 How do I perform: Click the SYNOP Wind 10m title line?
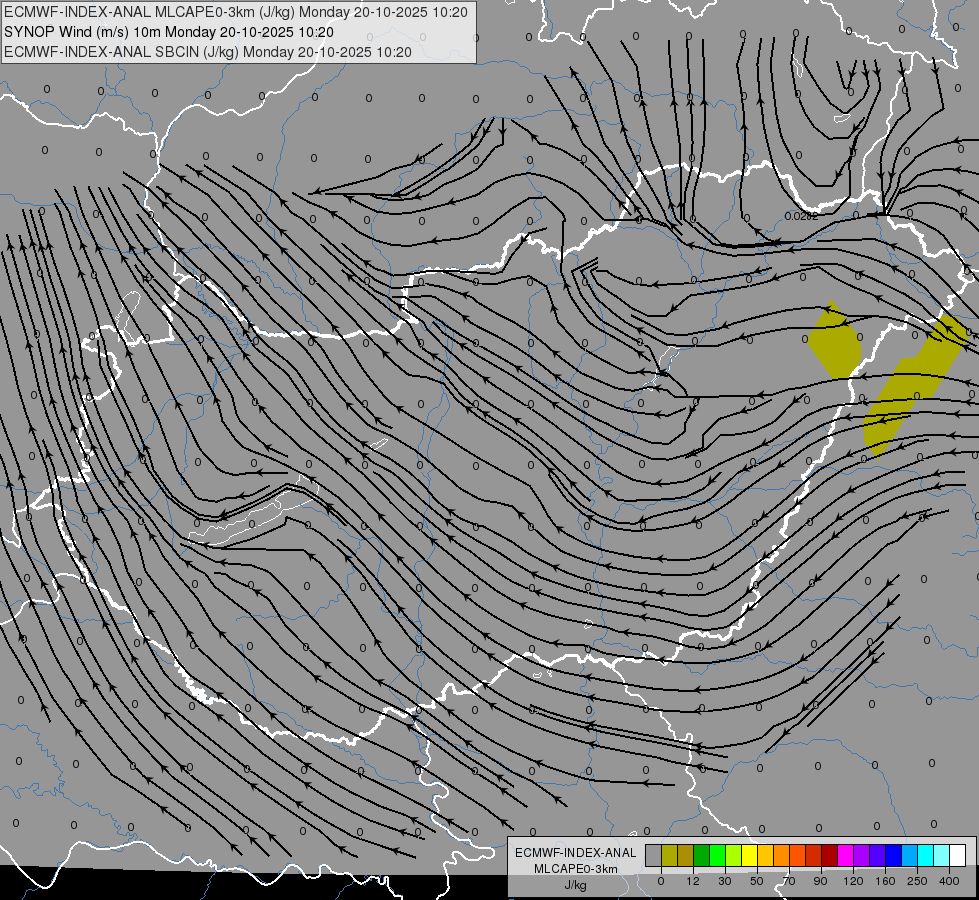169,32
